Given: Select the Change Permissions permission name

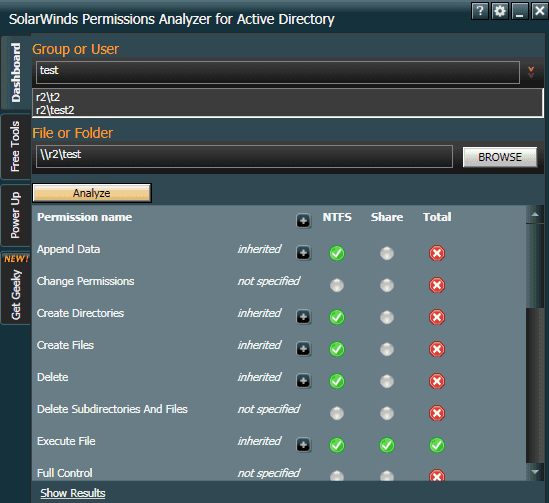Looking at the screenshot, I should click(x=85, y=281).
